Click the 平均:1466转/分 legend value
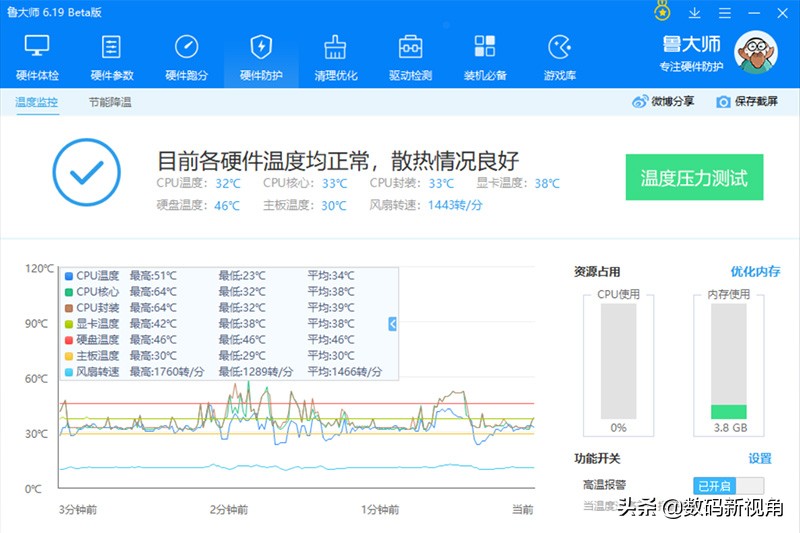800x533 pixels. tap(344, 372)
